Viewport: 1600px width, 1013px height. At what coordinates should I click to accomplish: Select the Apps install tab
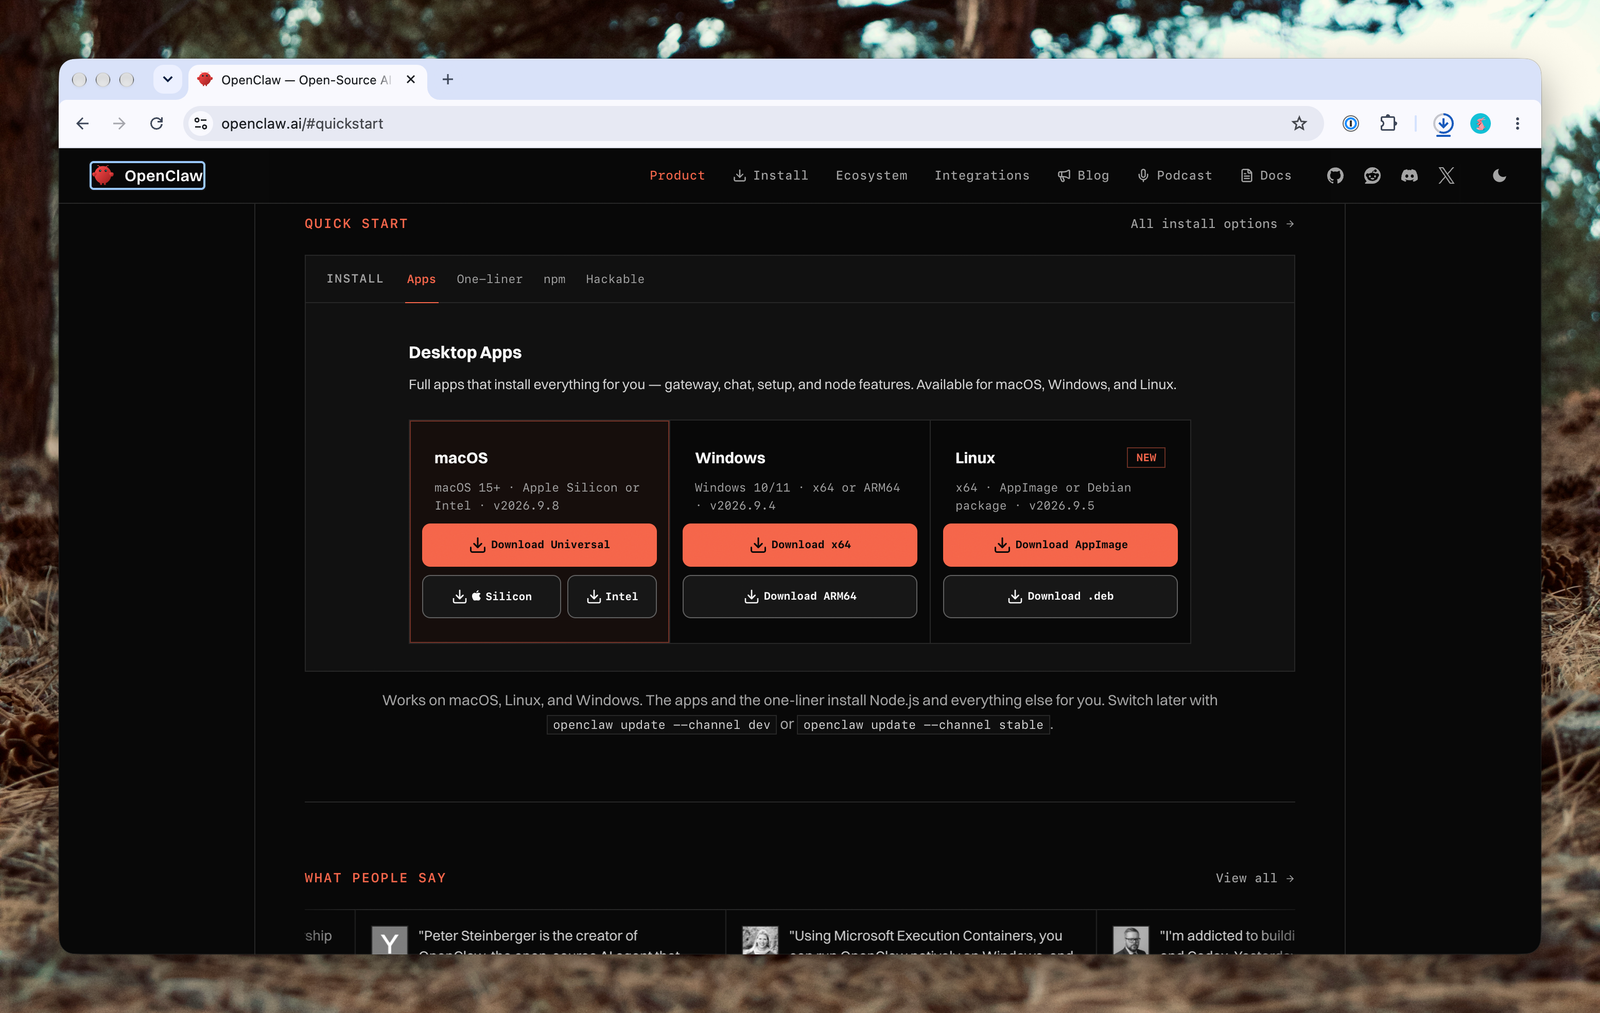[421, 280]
